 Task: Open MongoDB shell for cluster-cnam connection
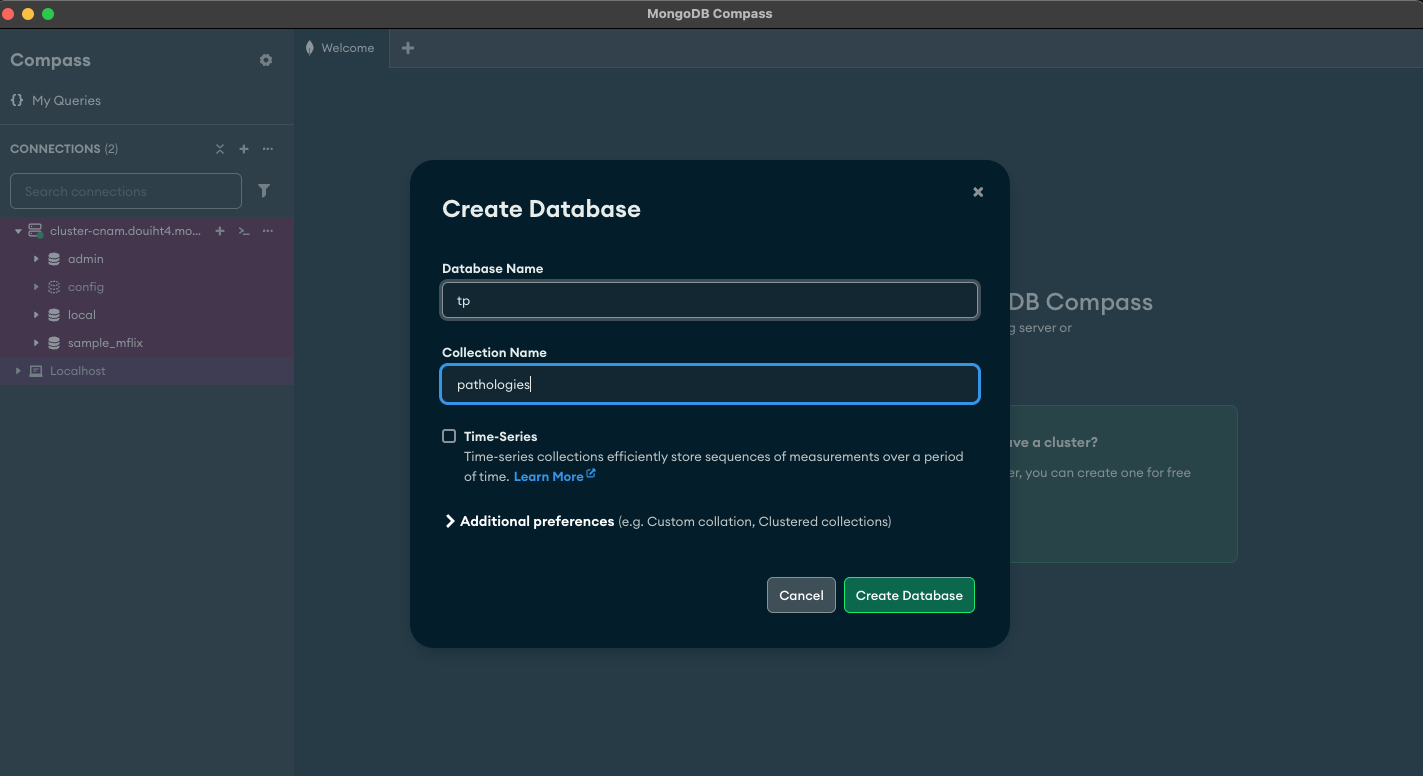[244, 231]
